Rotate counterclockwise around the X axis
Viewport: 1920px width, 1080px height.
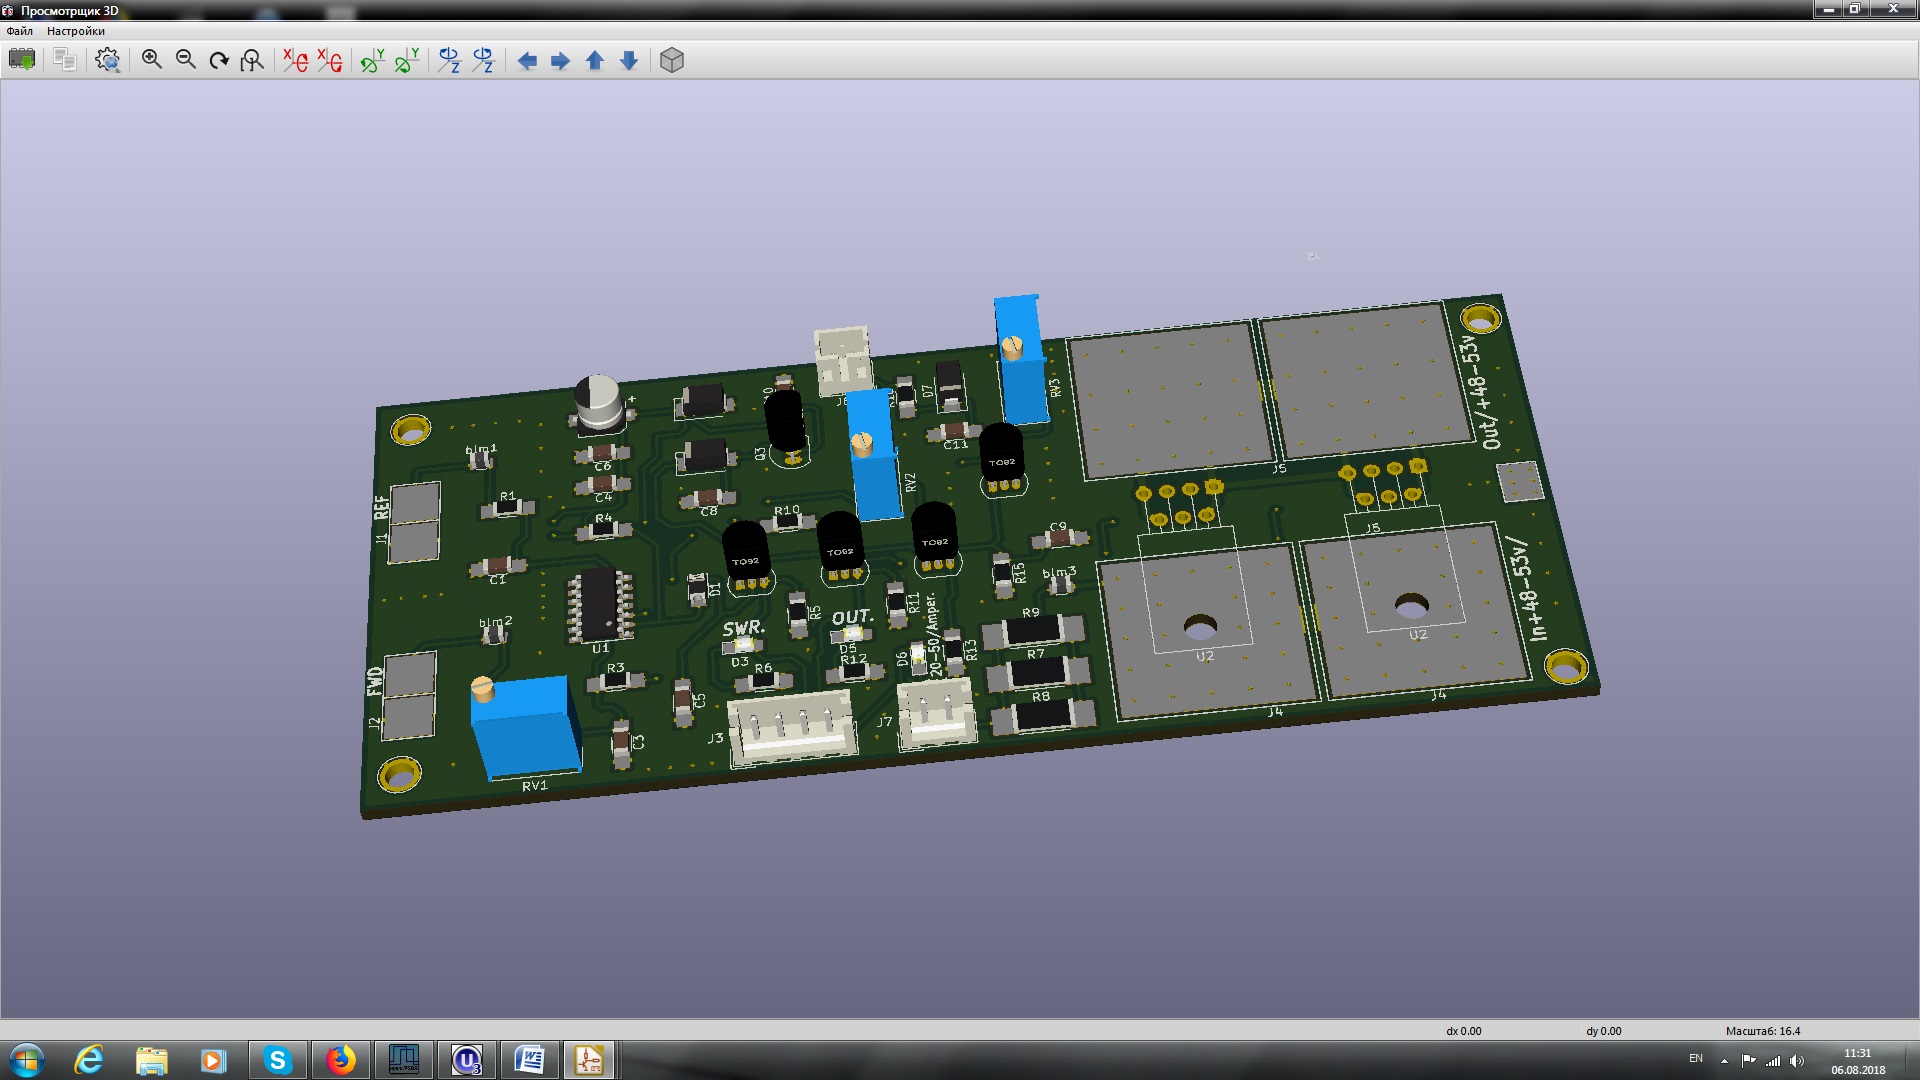coord(330,60)
